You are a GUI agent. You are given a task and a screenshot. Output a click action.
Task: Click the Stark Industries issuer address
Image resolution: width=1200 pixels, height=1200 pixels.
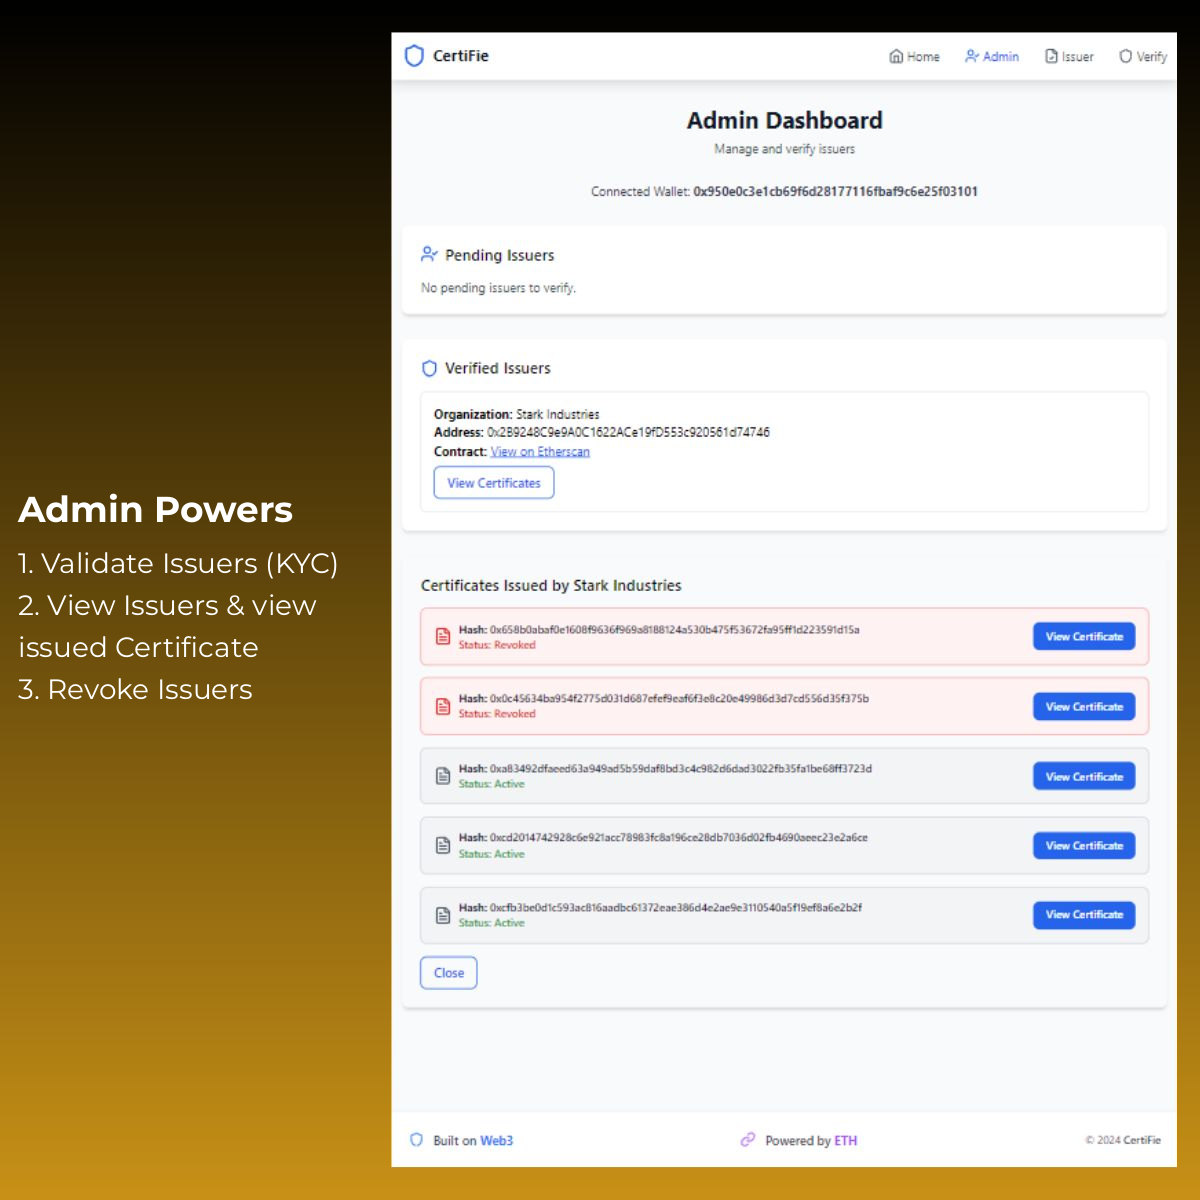628,433
